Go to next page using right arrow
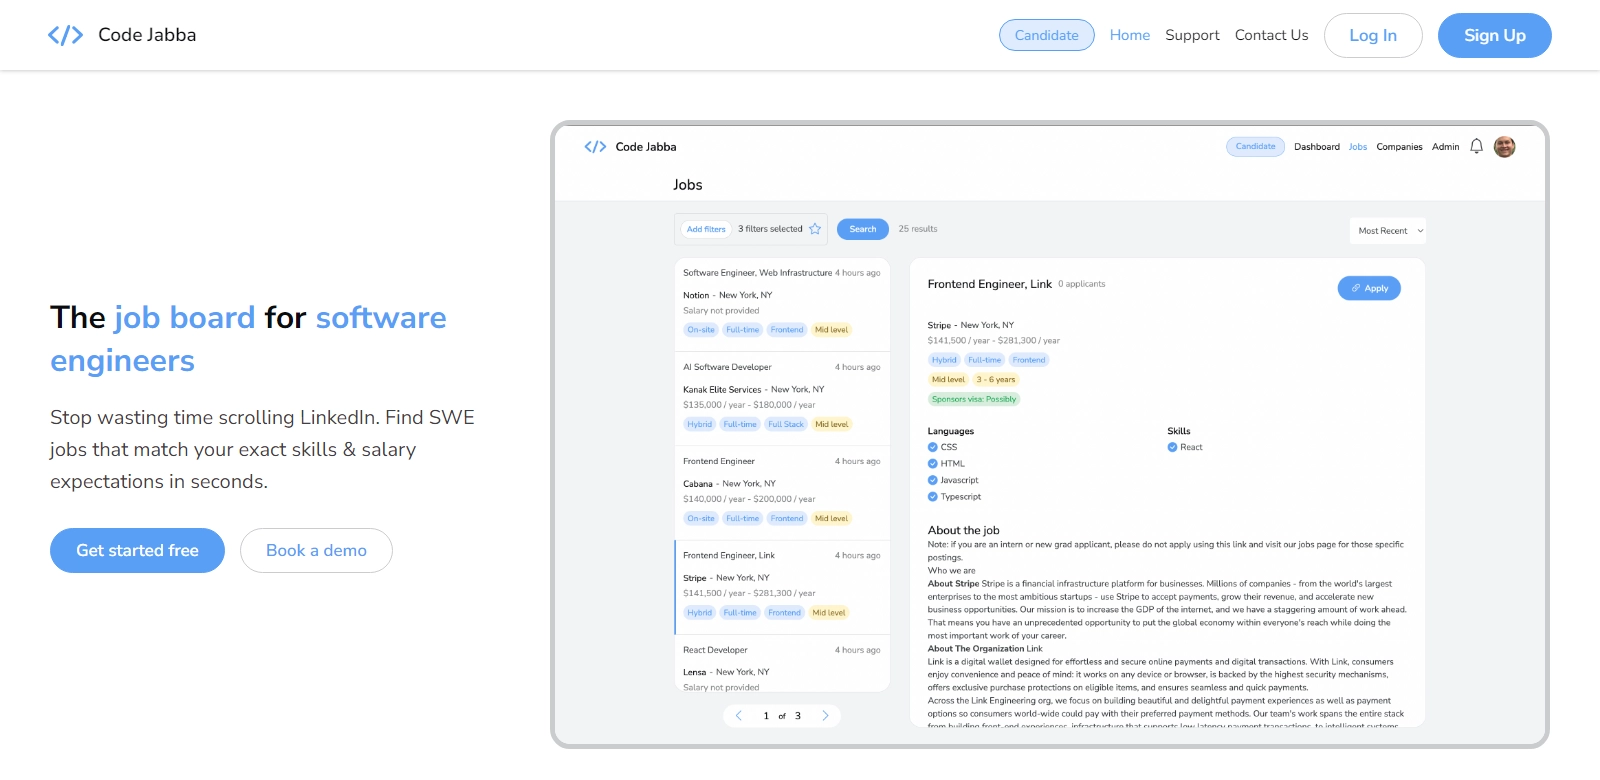Image resolution: width=1600 pixels, height=780 pixels. pos(825,716)
